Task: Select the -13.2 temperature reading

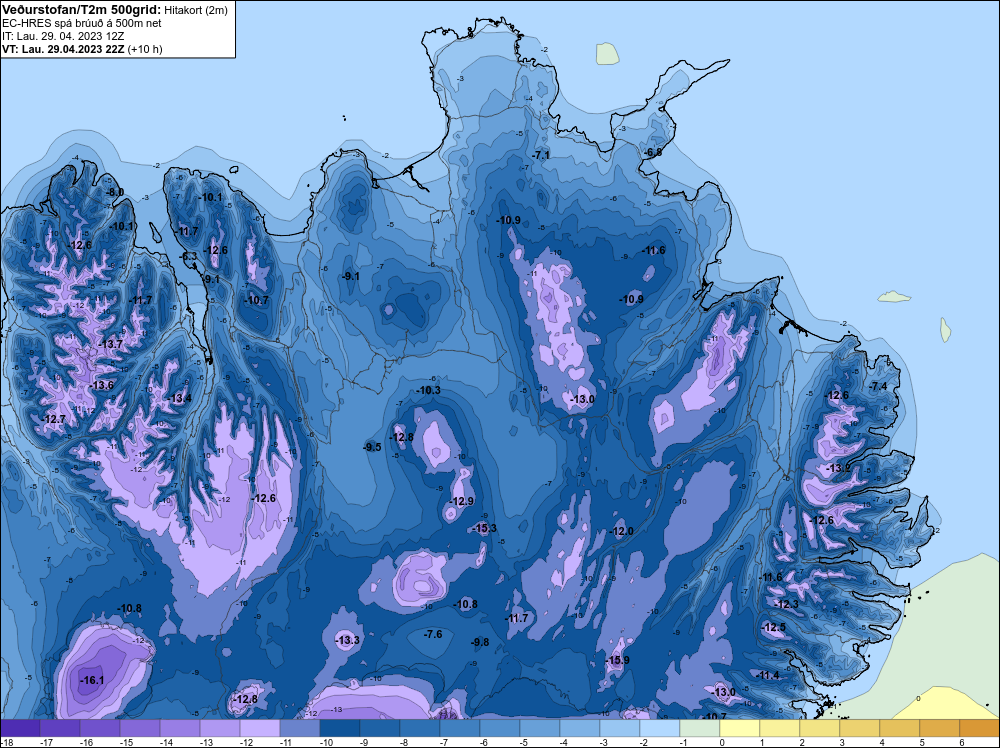Action: coord(838,468)
